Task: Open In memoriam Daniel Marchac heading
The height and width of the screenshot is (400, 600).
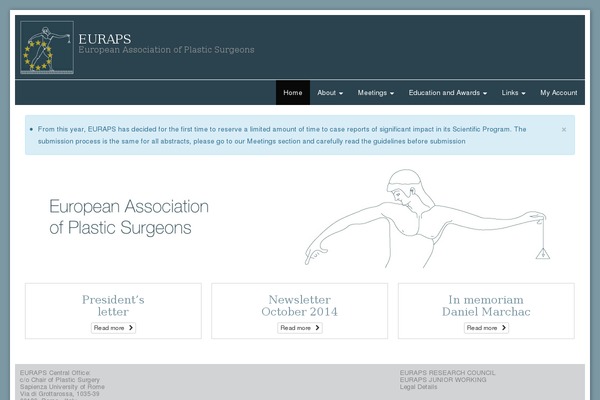Action: (486, 305)
